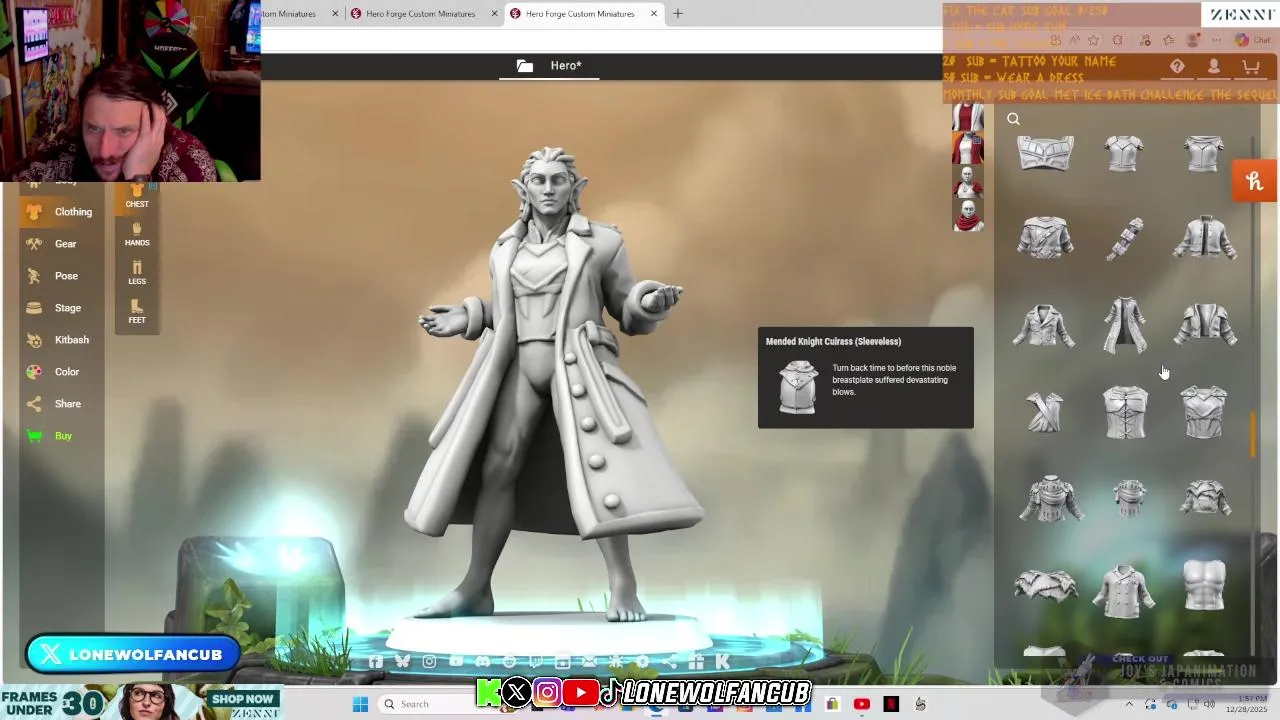Open the Windows Start menu

click(360, 704)
